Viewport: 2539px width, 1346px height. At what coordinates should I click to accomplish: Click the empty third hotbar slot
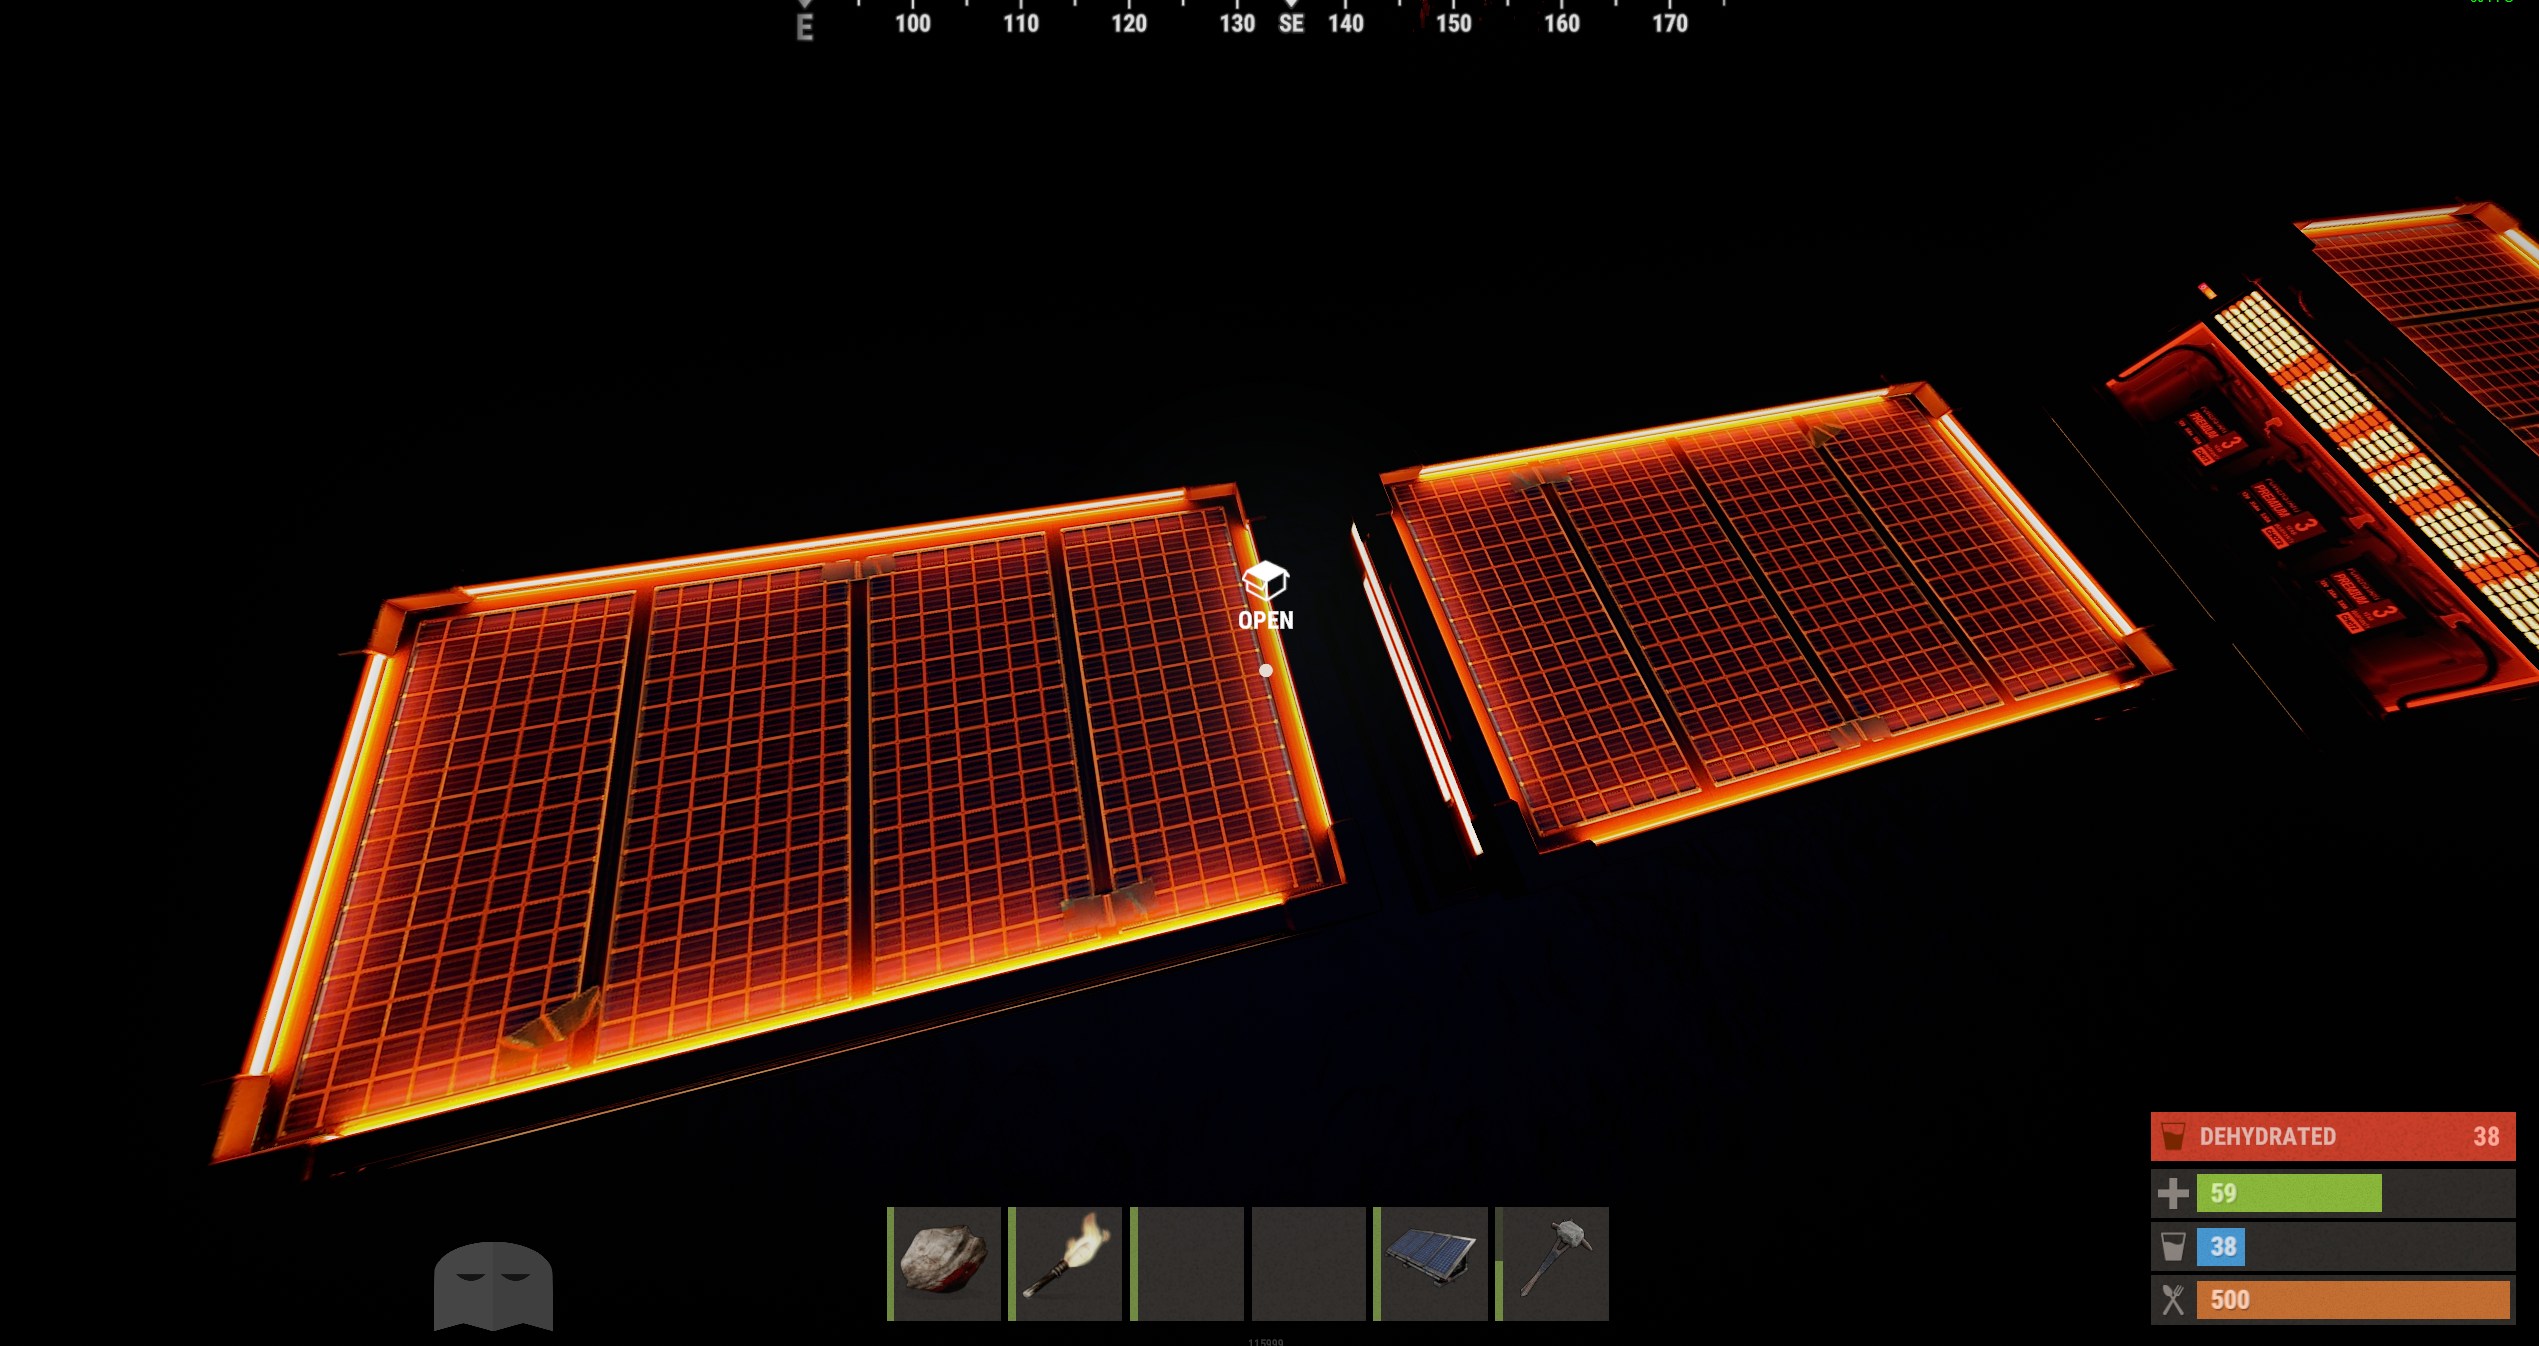(1187, 1263)
